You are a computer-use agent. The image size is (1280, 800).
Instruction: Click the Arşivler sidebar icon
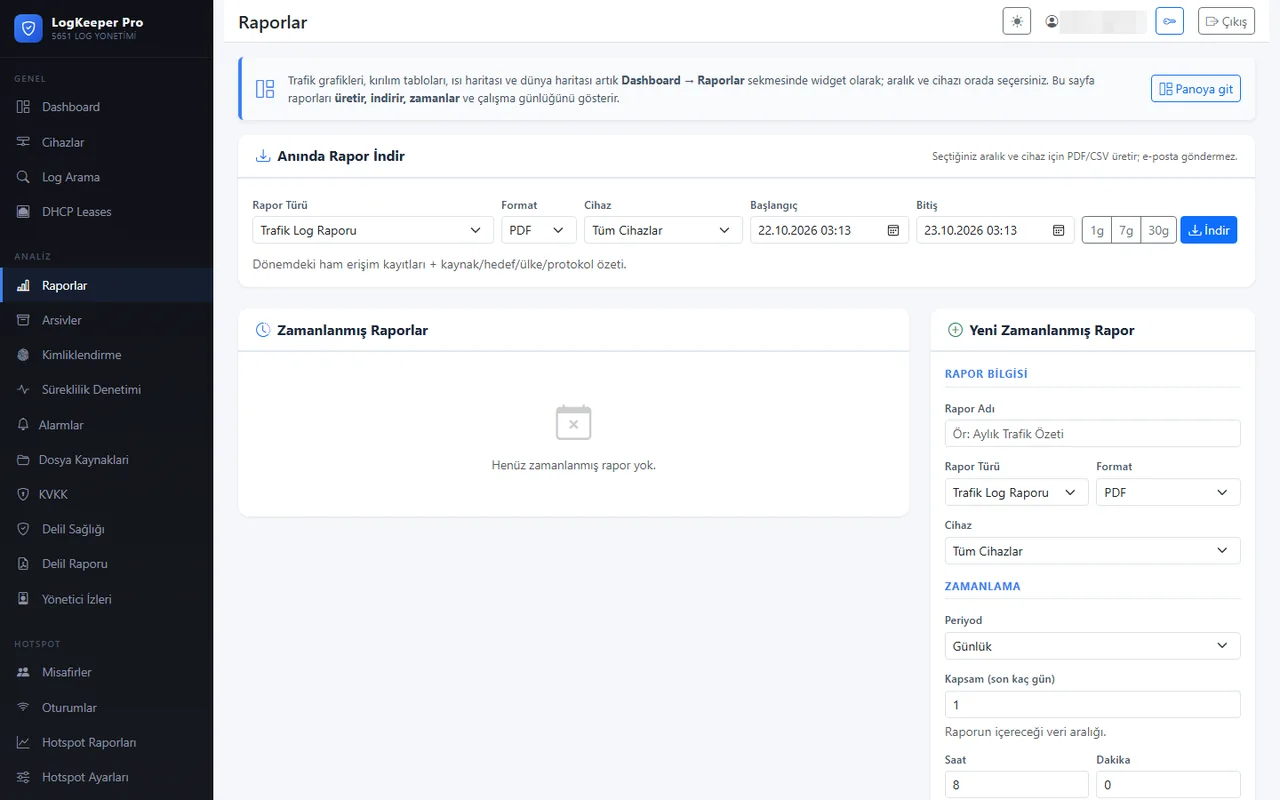(23, 320)
